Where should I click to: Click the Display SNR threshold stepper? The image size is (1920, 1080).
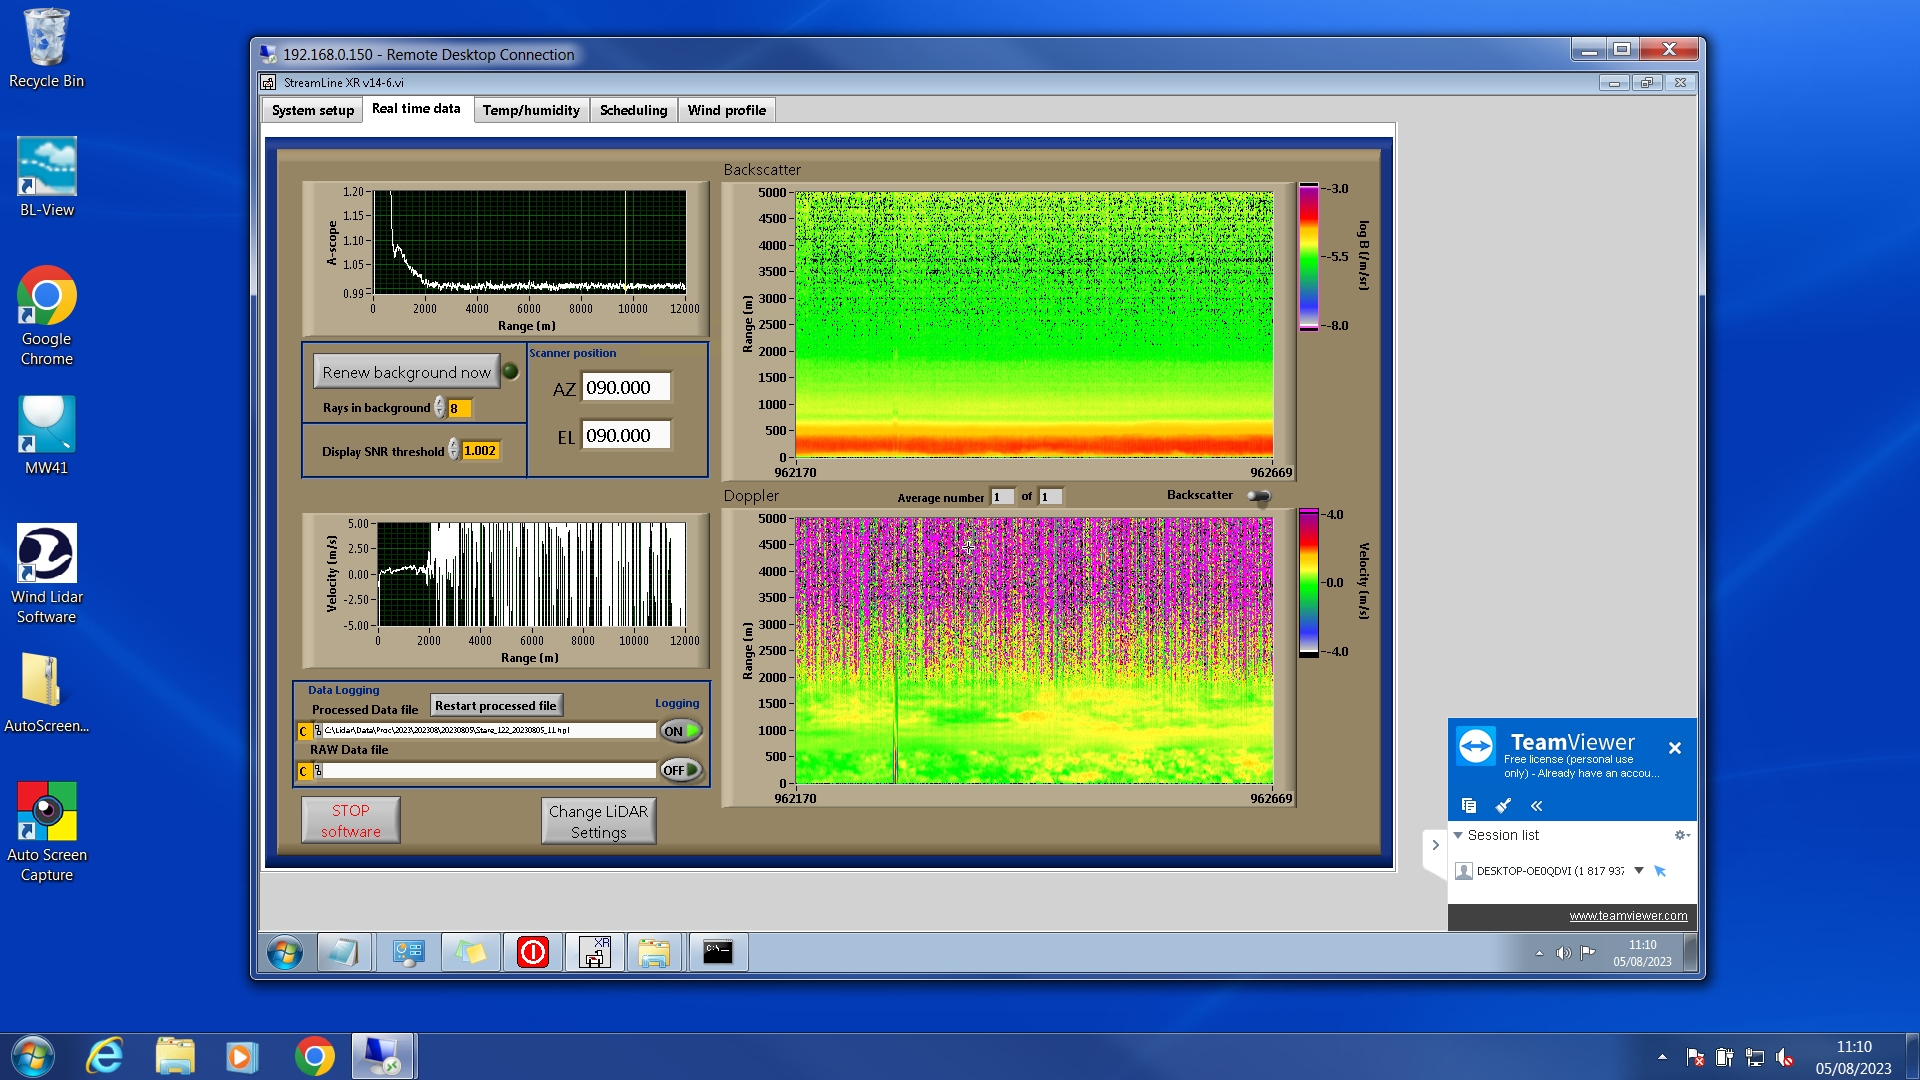tap(454, 450)
